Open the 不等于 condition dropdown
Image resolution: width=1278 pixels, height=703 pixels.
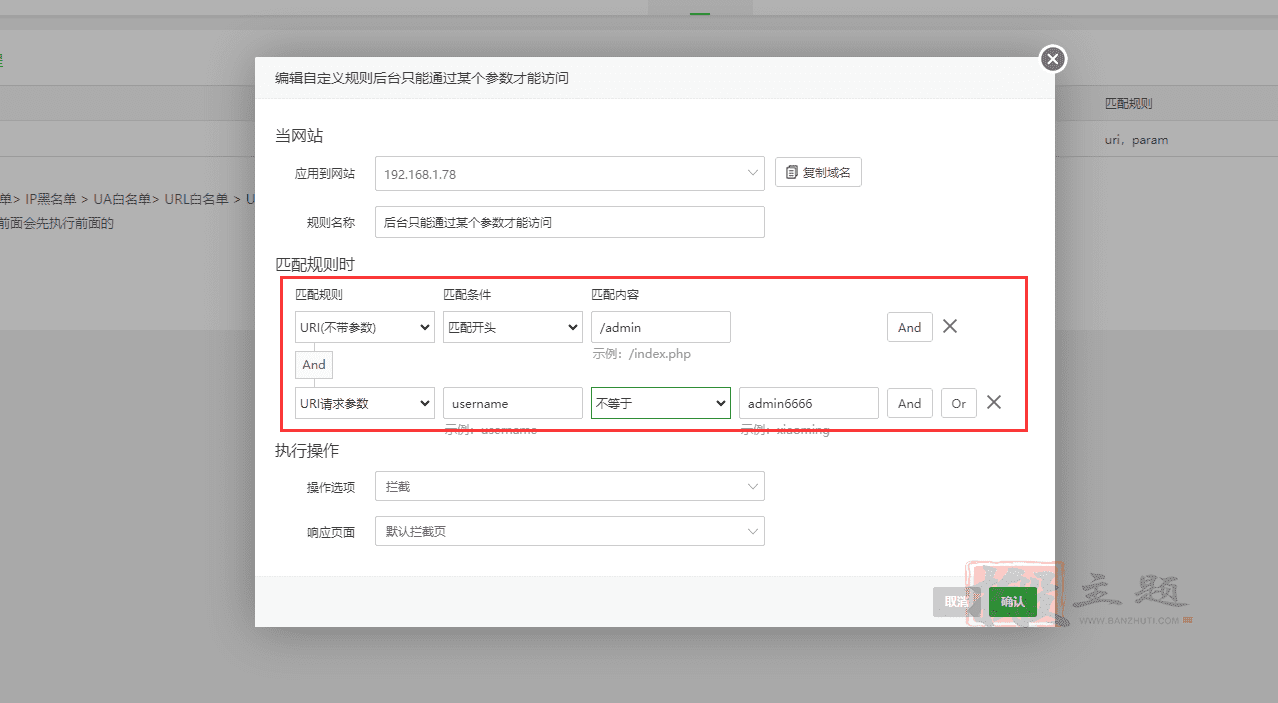(661, 403)
